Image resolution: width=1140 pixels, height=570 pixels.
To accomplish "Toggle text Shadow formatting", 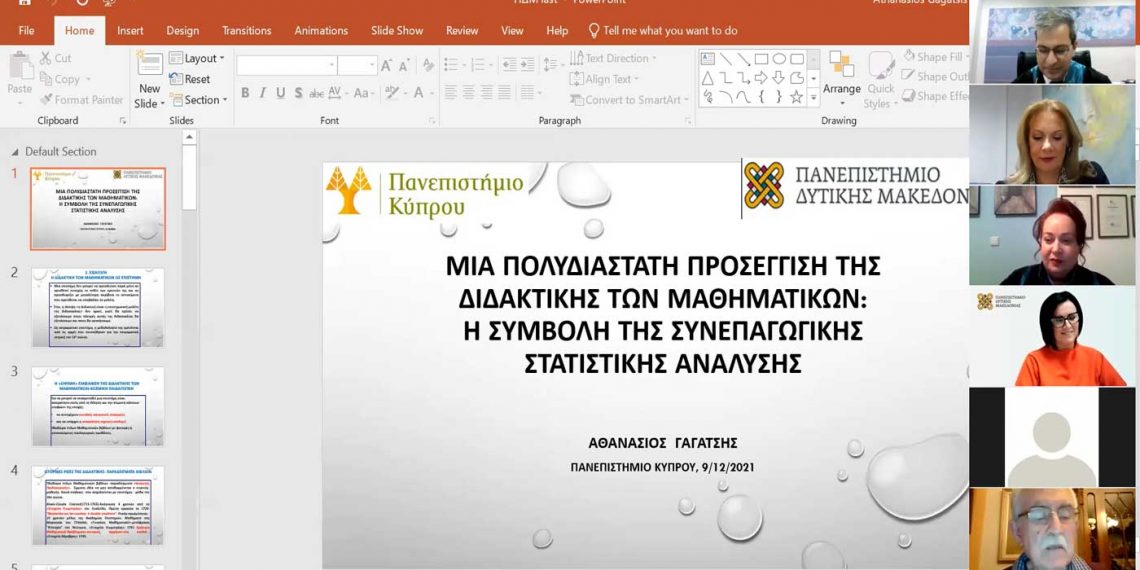I will [298, 92].
